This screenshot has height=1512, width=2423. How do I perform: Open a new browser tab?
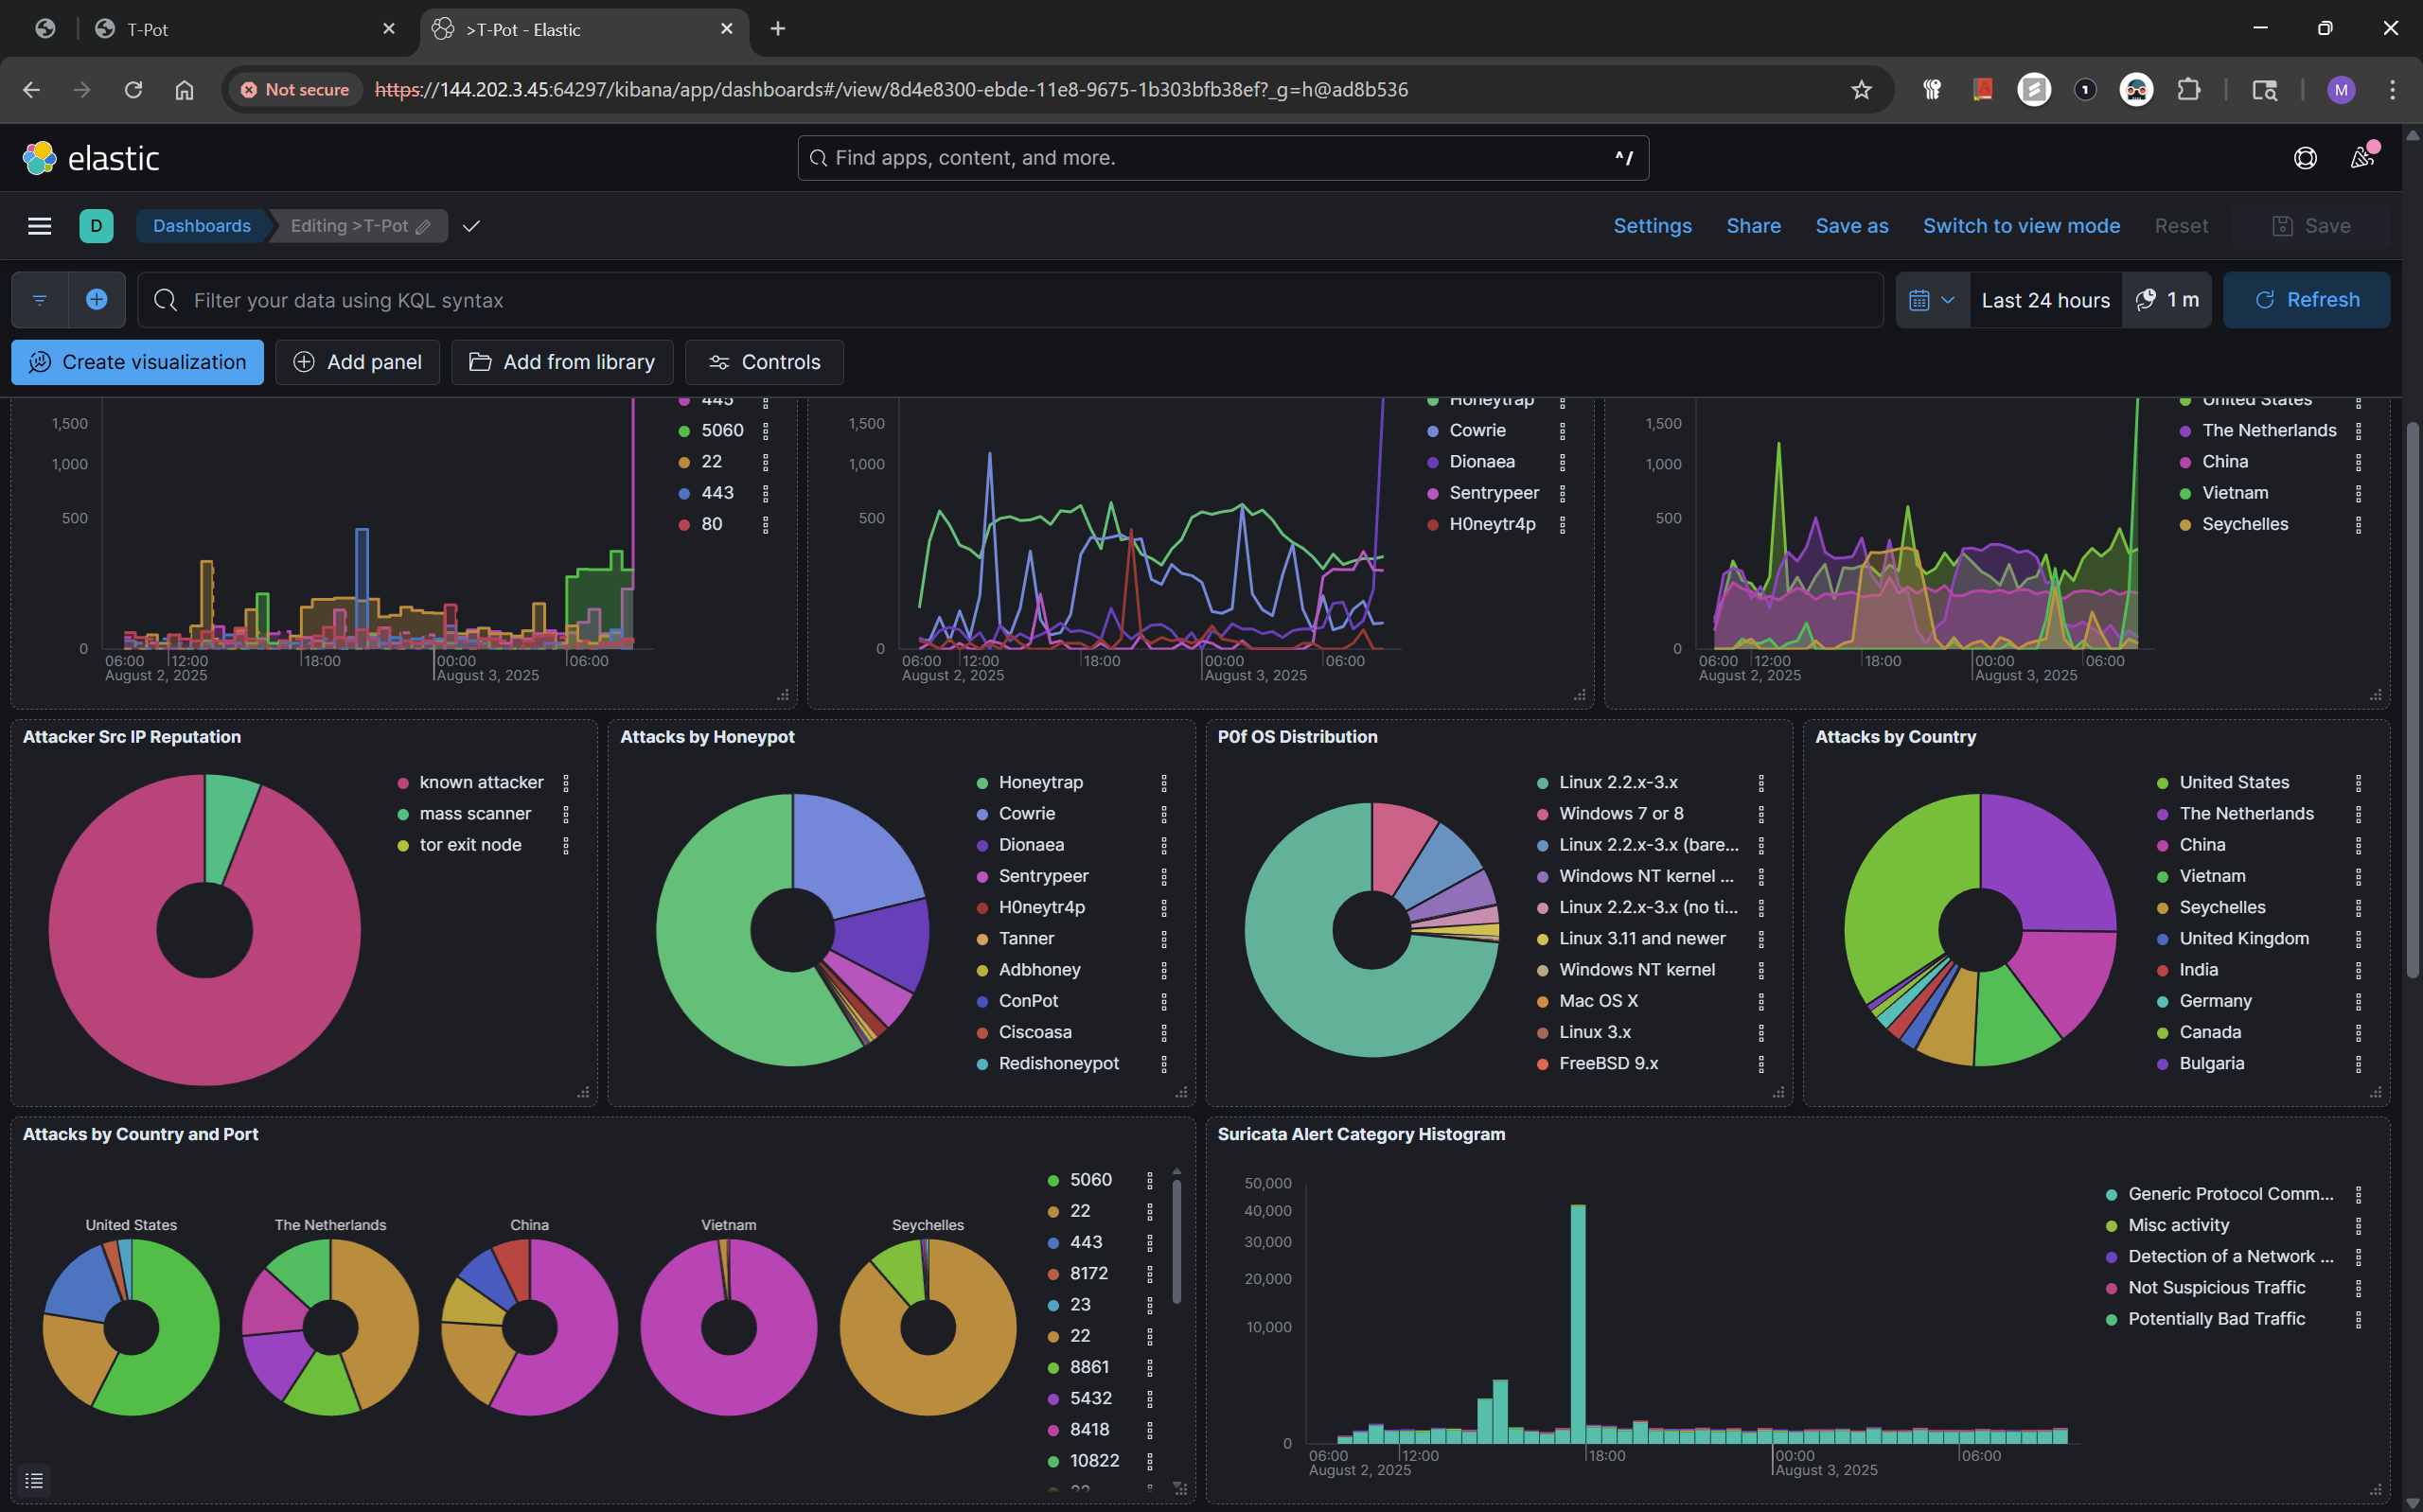click(x=778, y=29)
